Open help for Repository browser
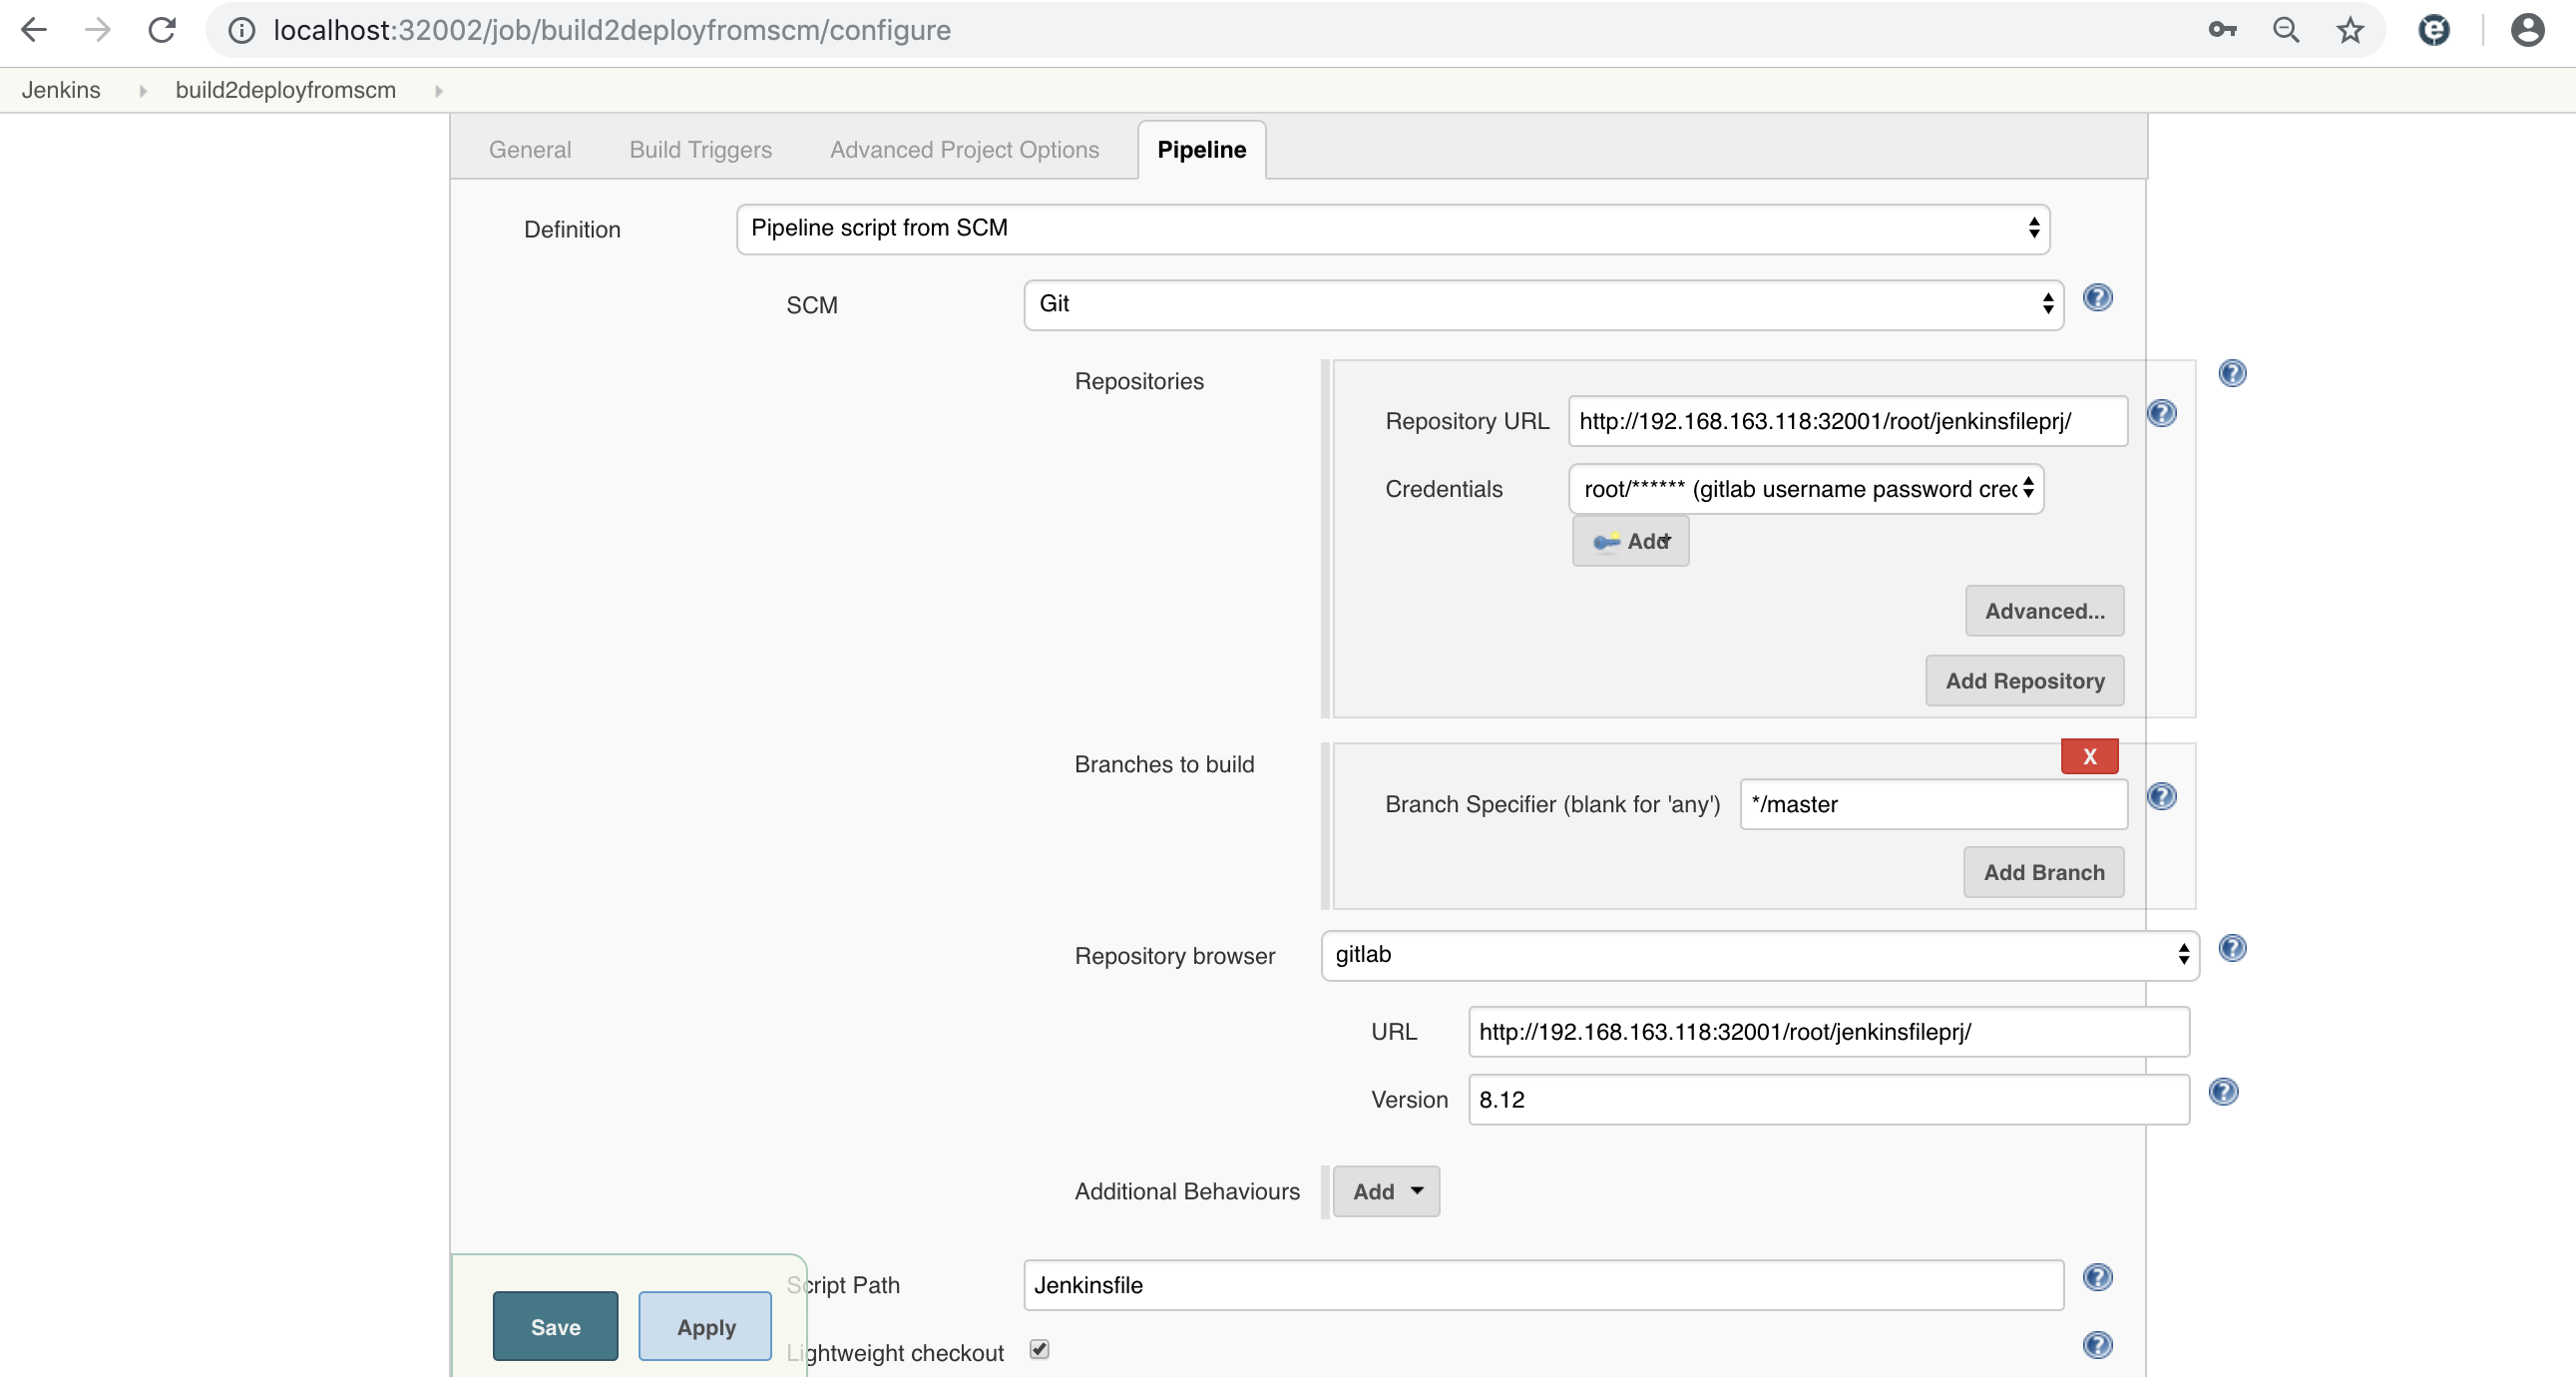The height and width of the screenshot is (1377, 2576). [x=2232, y=948]
